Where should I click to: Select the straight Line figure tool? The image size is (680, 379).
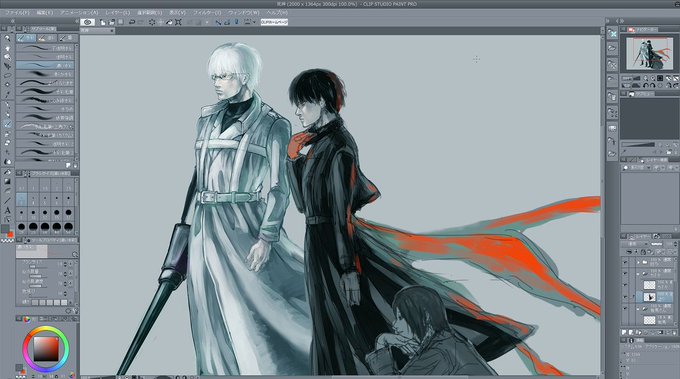[7, 200]
